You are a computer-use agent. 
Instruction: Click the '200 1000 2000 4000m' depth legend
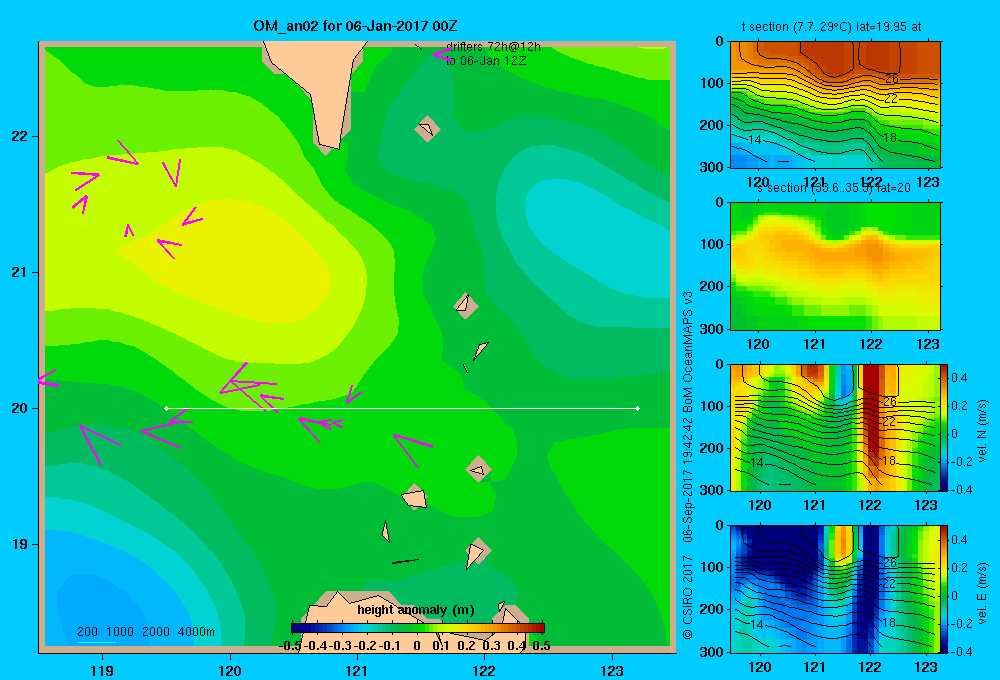[145, 632]
